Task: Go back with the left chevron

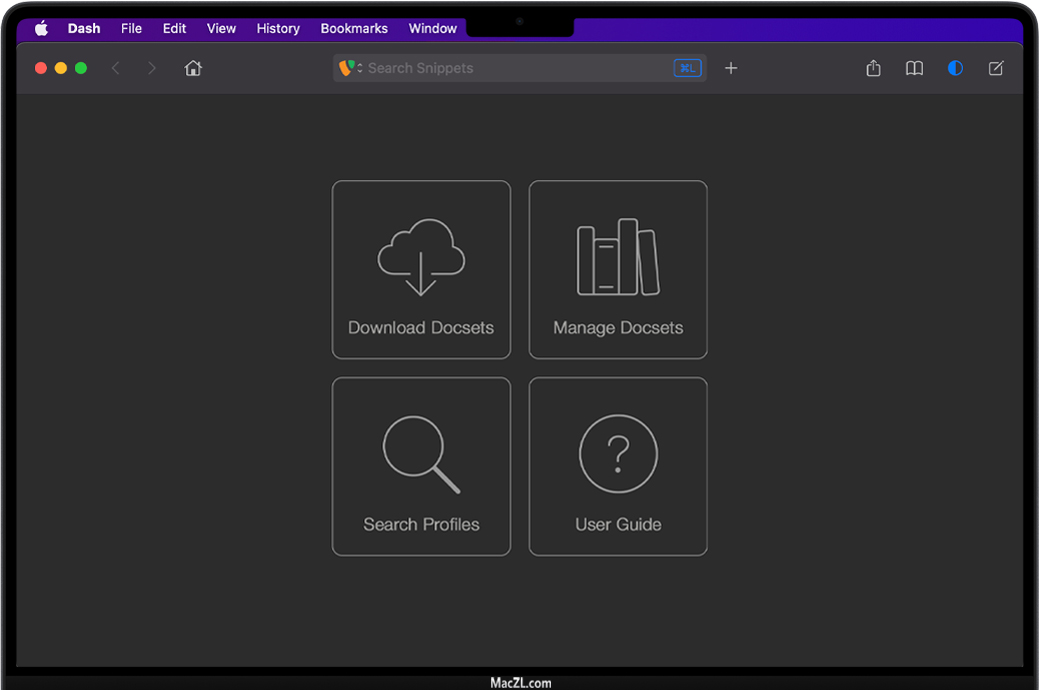Action: pyautogui.click(x=116, y=68)
